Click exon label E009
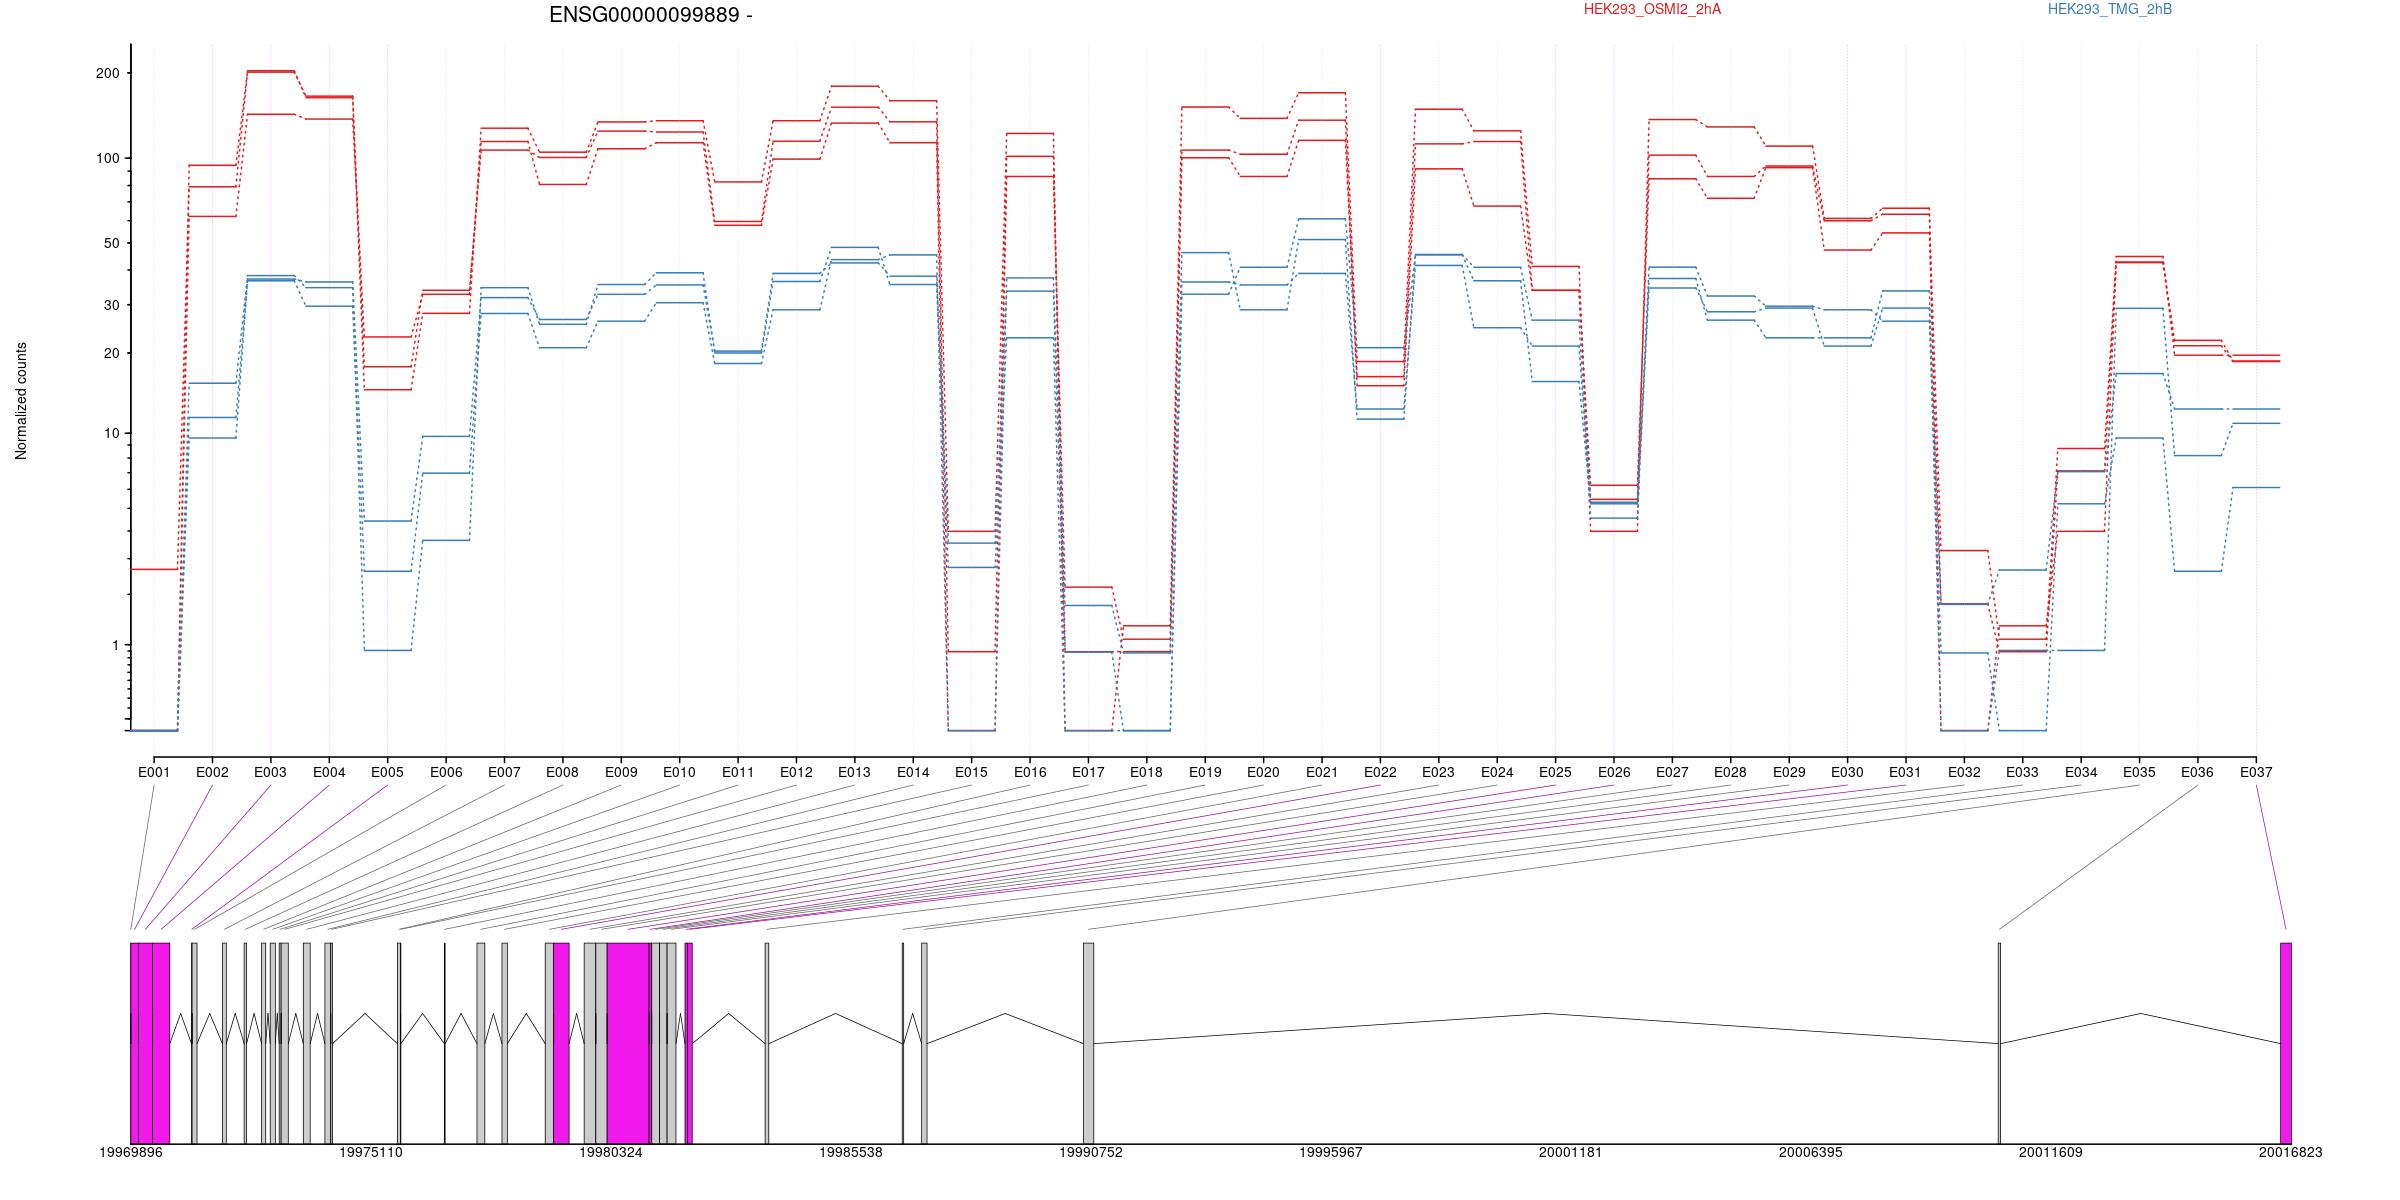The height and width of the screenshot is (1200, 2400). [x=621, y=772]
